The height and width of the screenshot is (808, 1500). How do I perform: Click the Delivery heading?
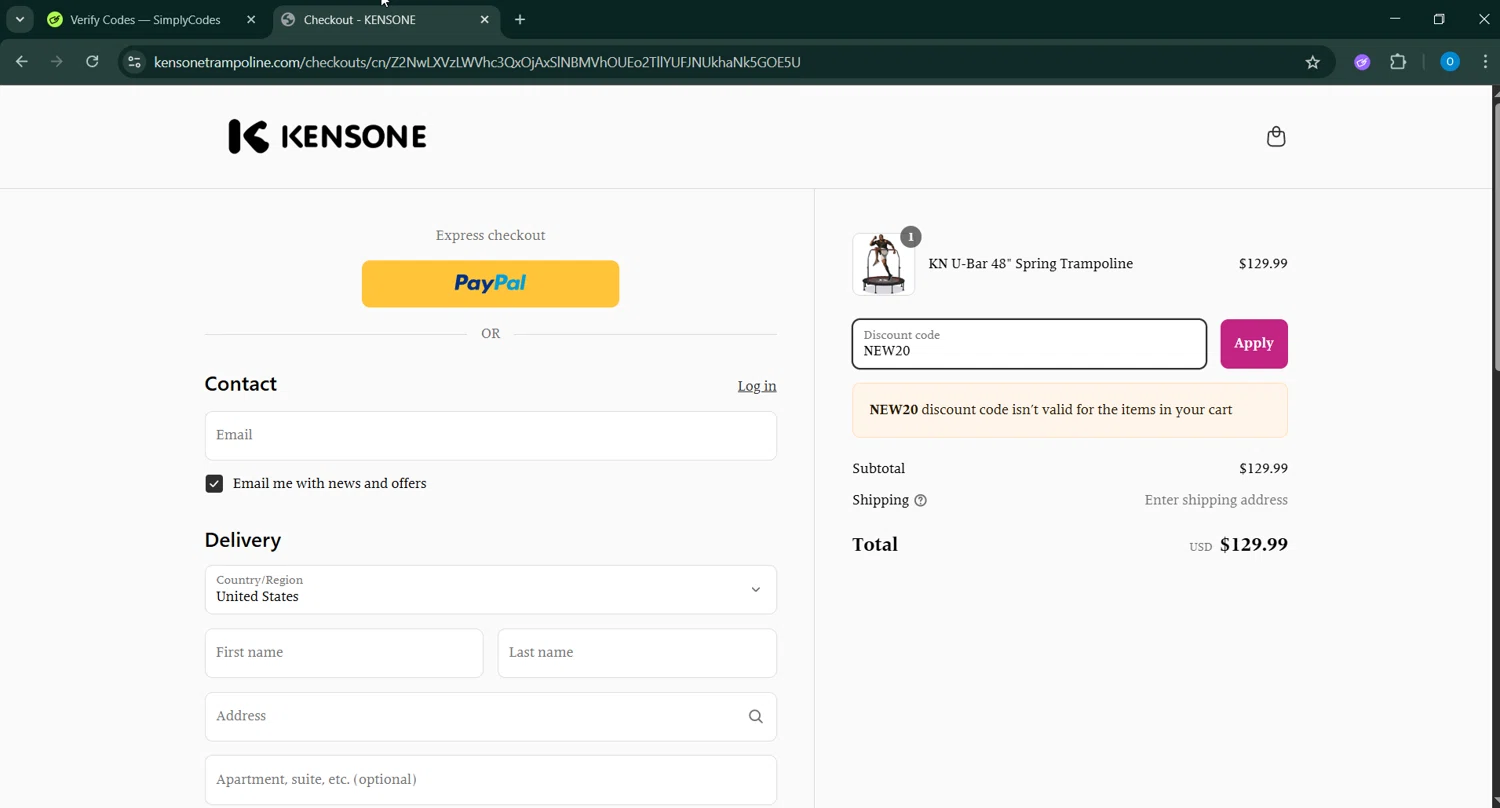coord(243,540)
